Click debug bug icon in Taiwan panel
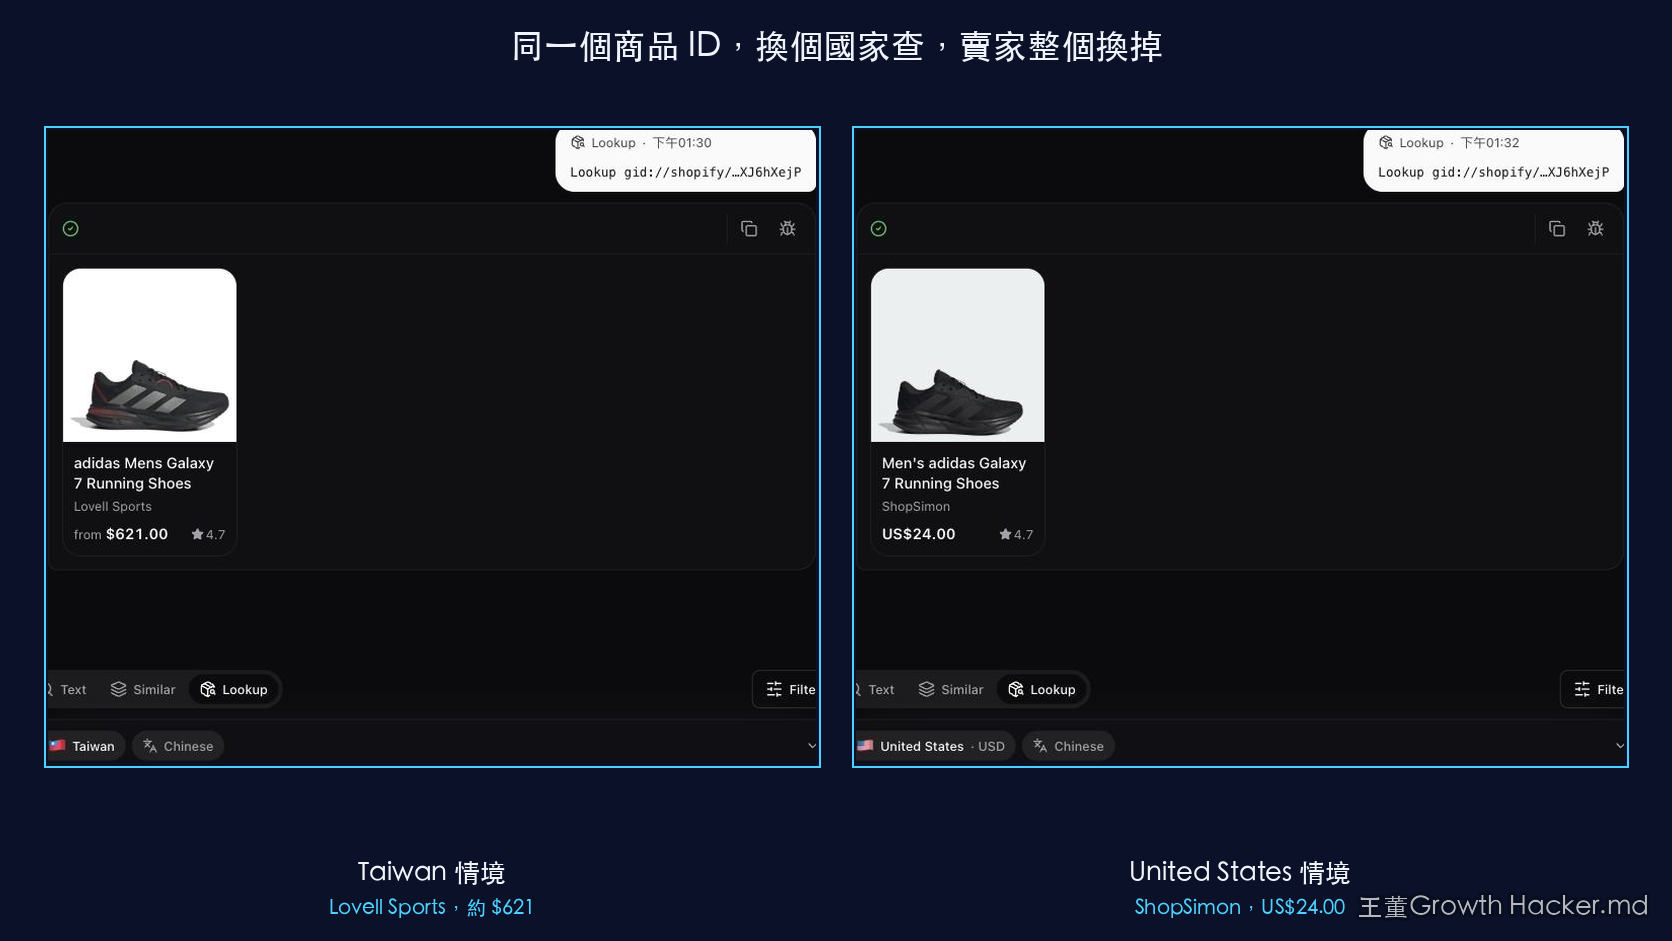1672x941 pixels. click(788, 229)
